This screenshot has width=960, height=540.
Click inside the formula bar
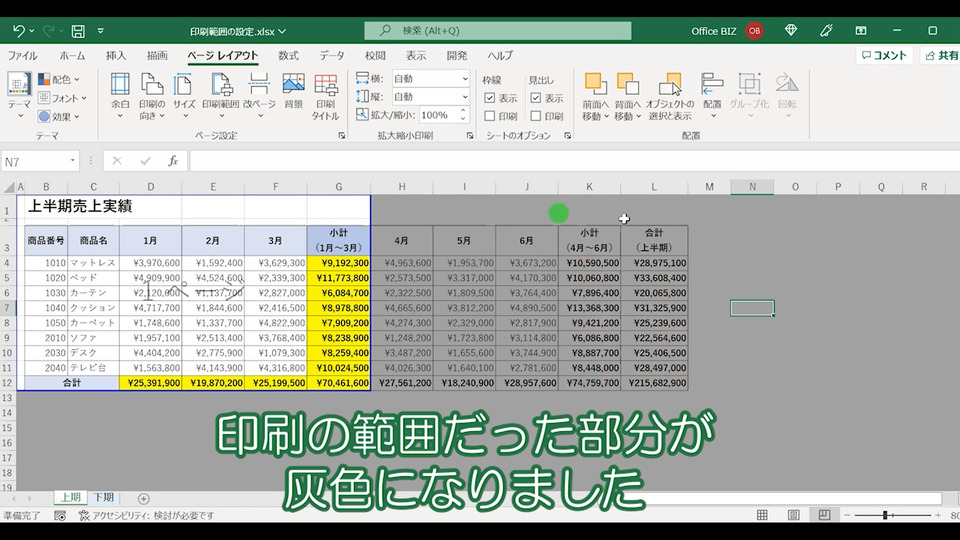pos(574,161)
